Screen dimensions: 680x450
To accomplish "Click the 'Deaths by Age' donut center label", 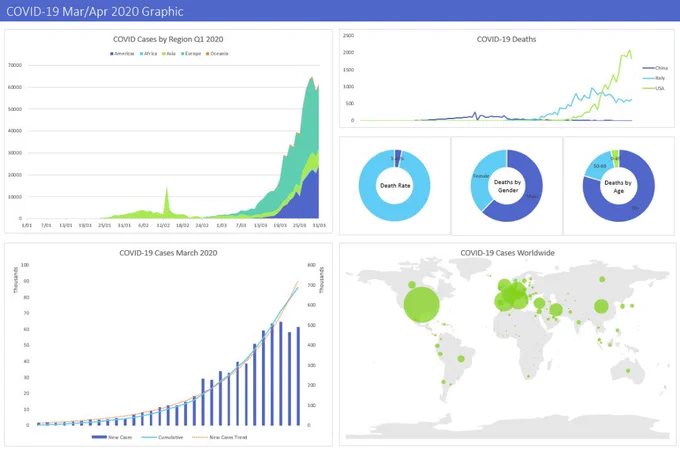I will coord(618,186).
